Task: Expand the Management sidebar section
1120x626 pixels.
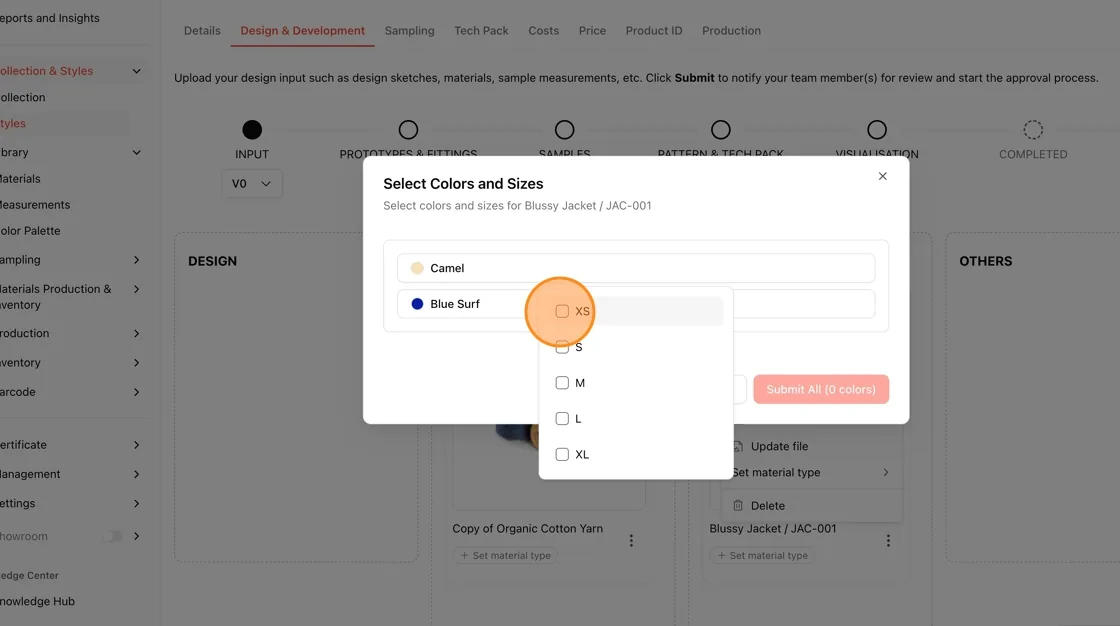Action: pos(136,475)
